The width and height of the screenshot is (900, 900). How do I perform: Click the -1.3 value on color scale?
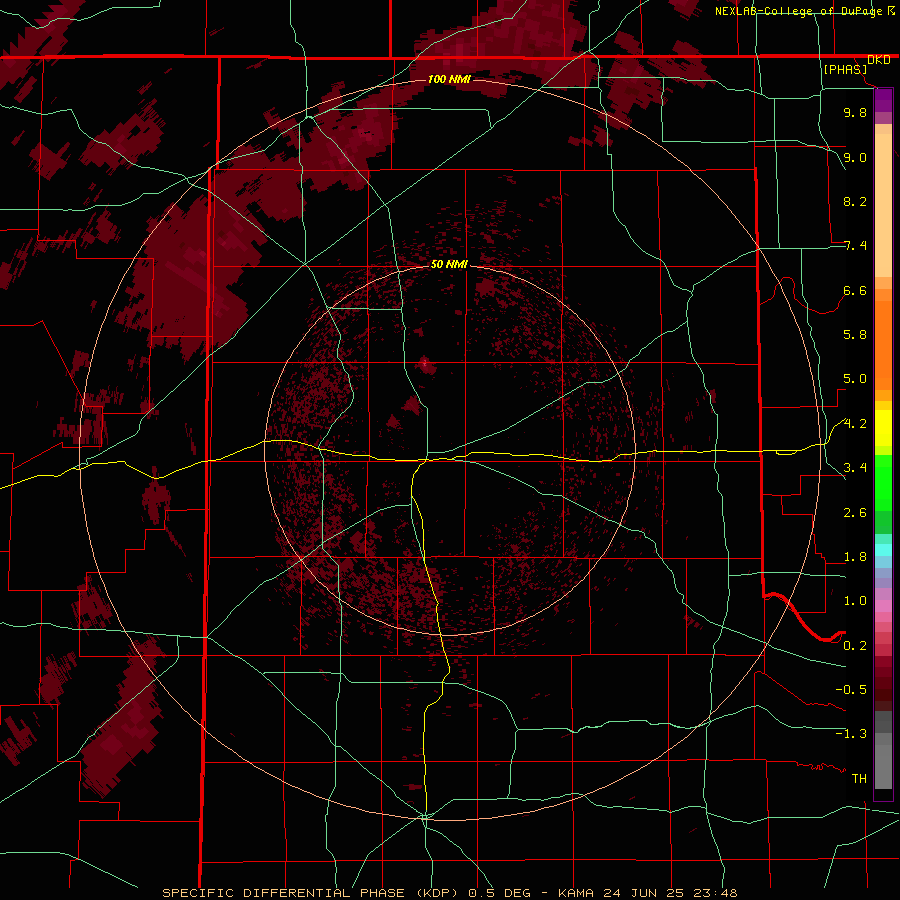click(x=851, y=734)
